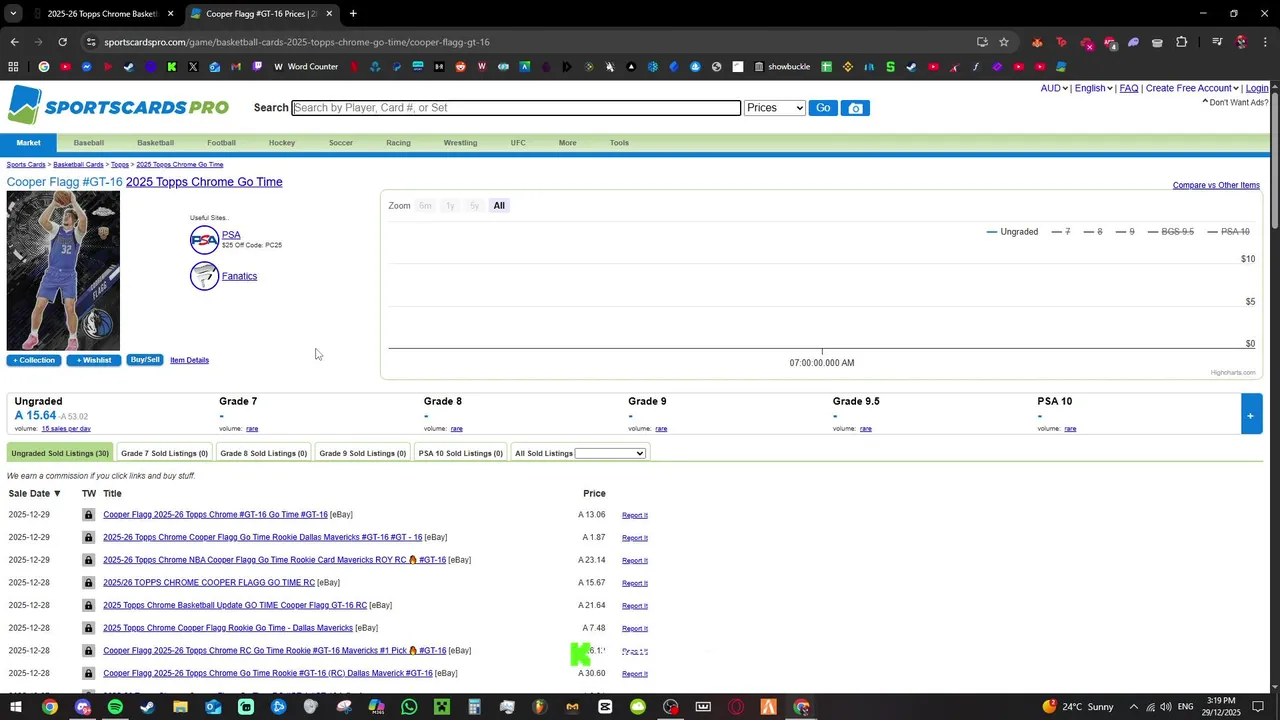Open the apps grid in bookmarks bar

point(13,67)
